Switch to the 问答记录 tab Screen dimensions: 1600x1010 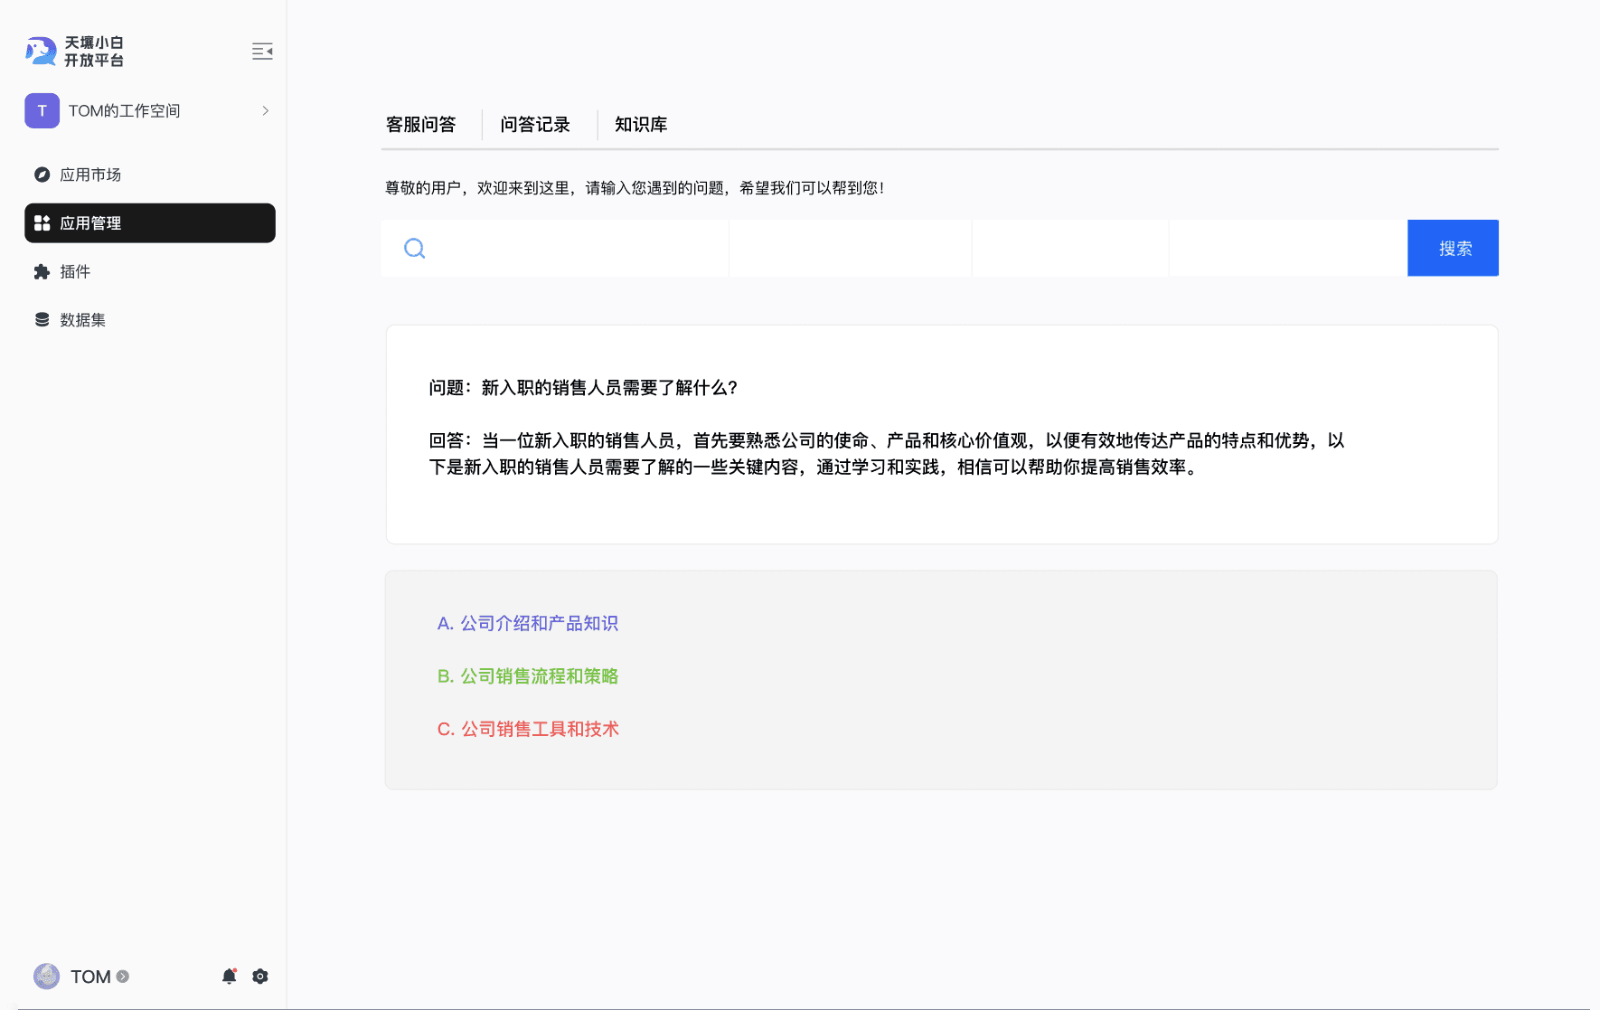536,124
